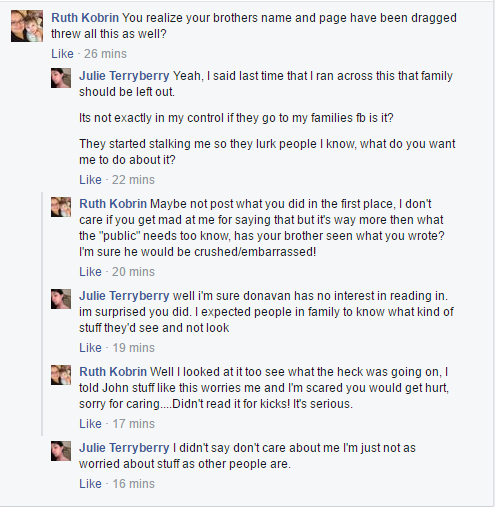This screenshot has width=495, height=507.
Task: Open Ruth Kobrin's profile from top comment name
Action: 85,18
